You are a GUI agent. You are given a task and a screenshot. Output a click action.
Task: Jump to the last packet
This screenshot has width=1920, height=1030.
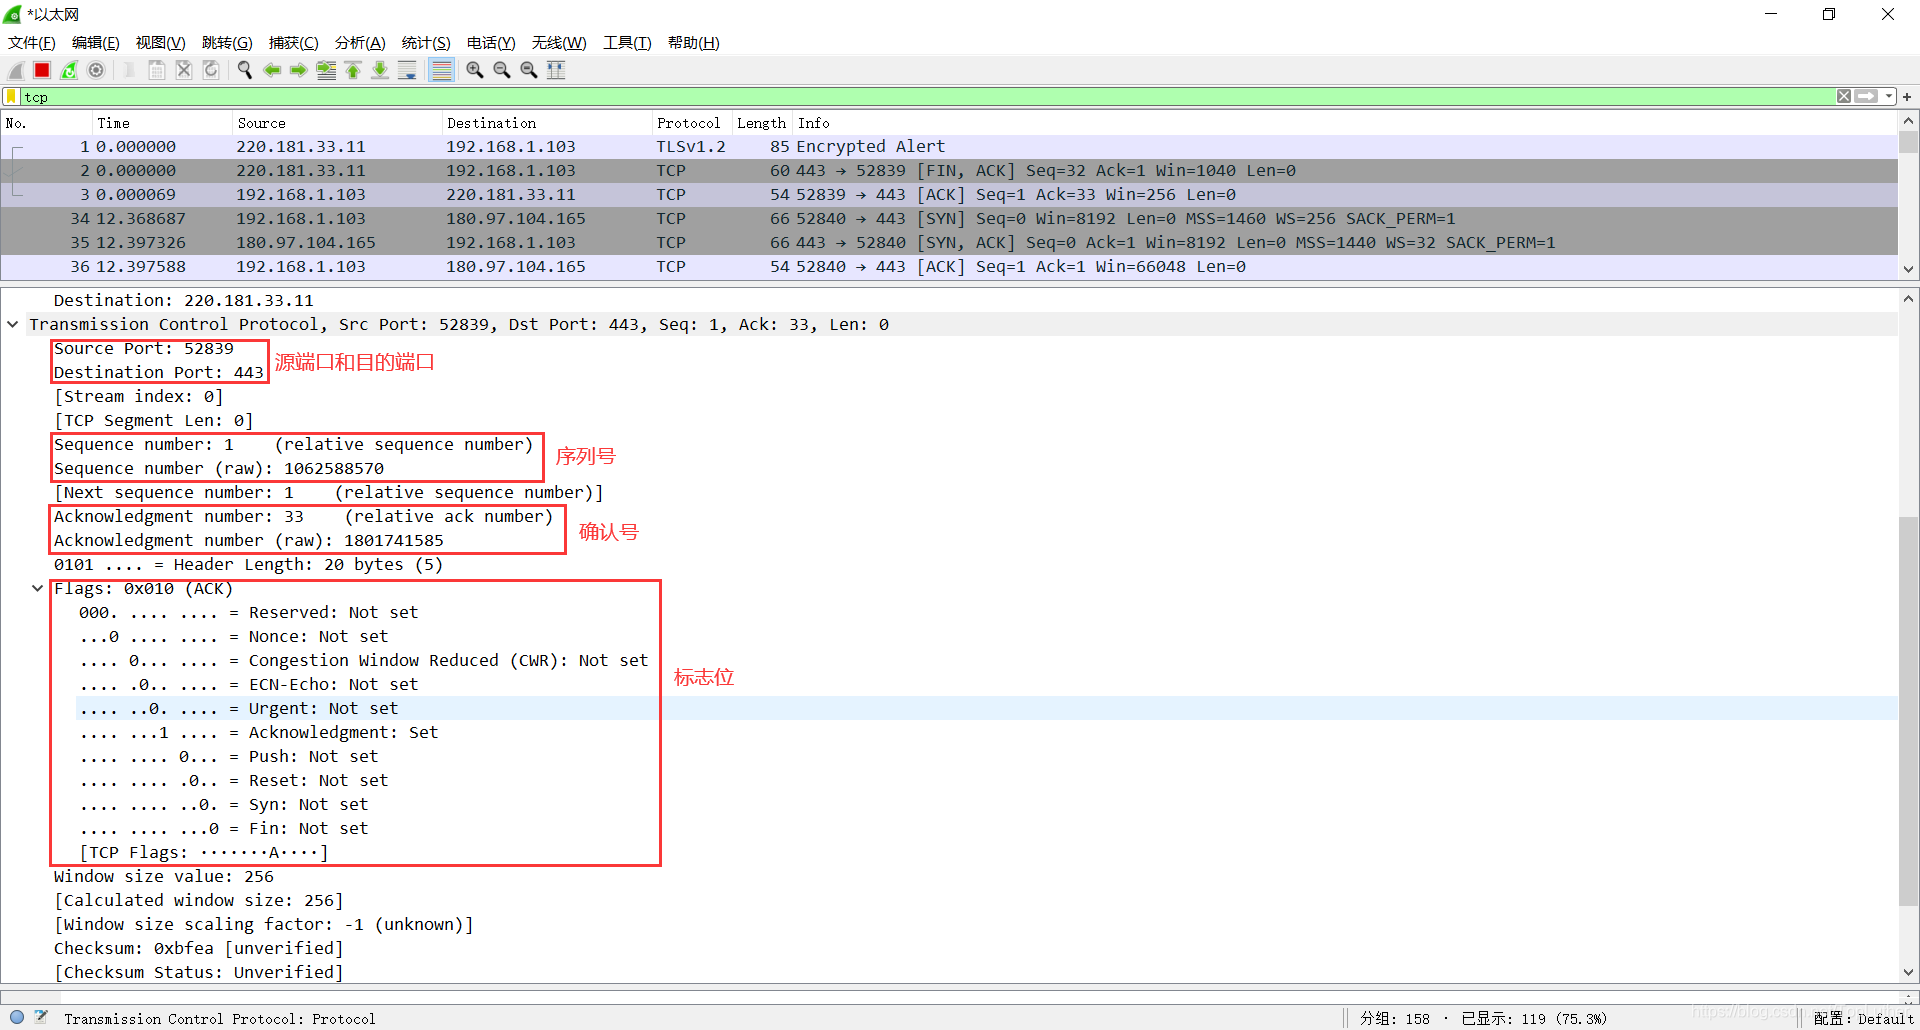[380, 70]
